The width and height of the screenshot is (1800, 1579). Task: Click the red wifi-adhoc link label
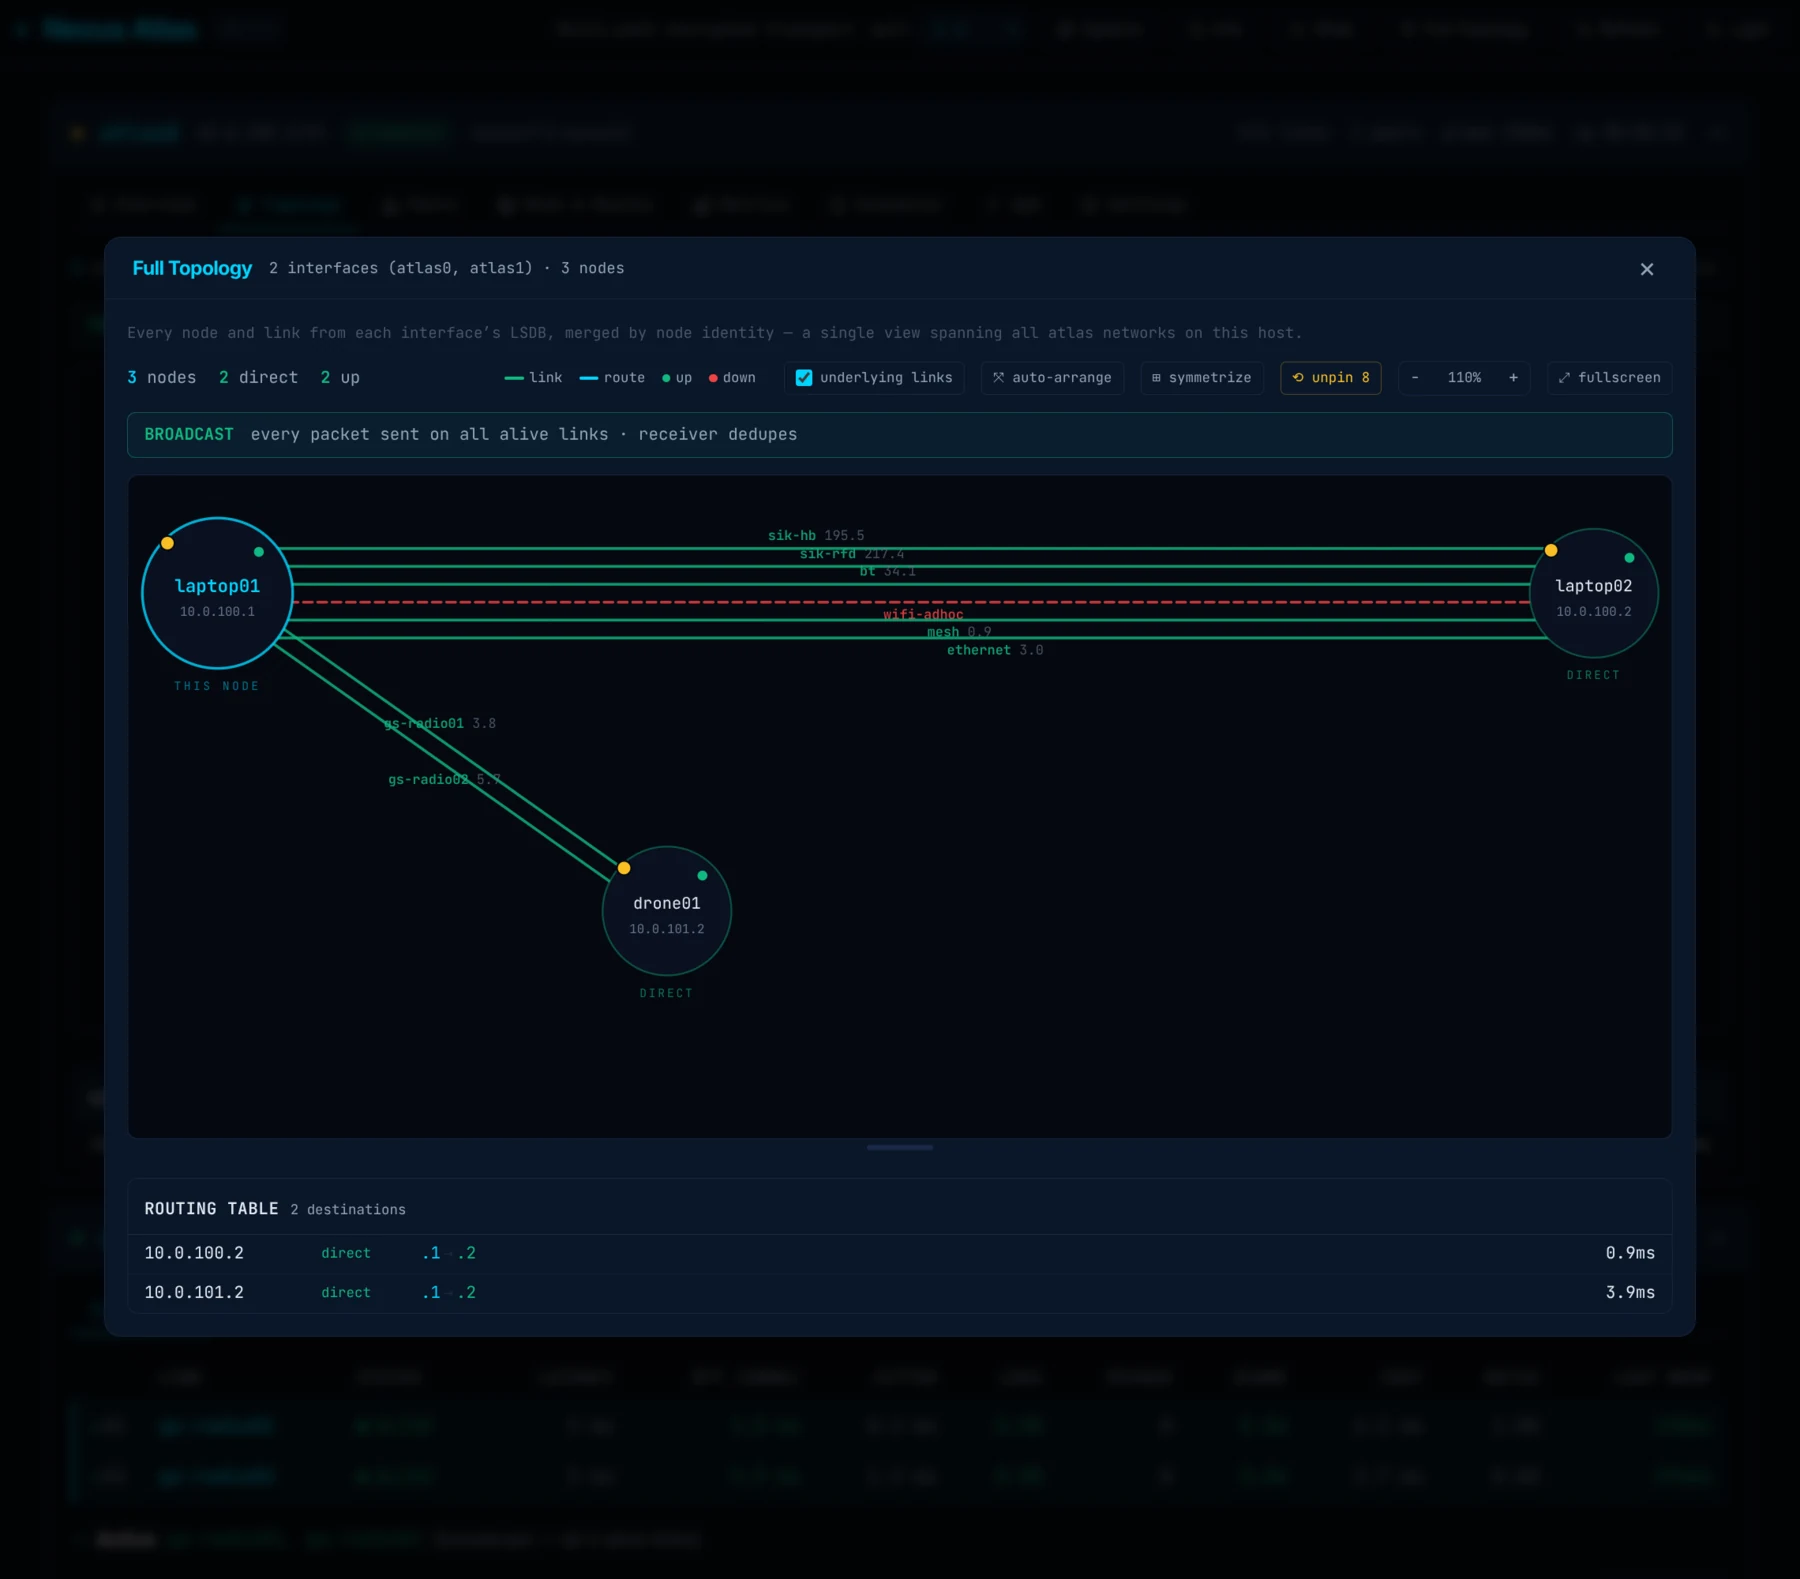coord(923,615)
